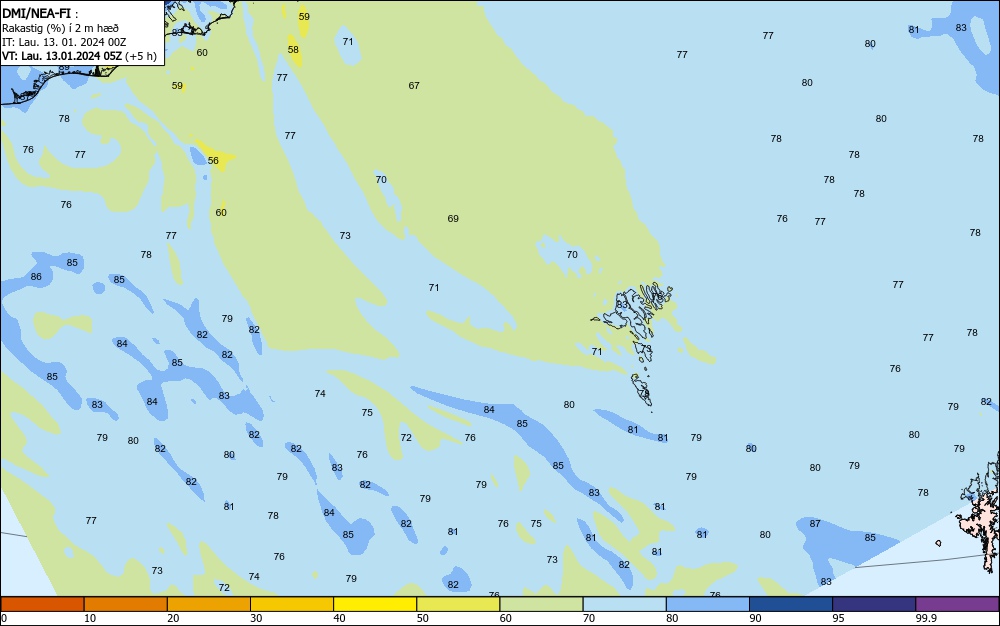Click the orange 10–20 legend swatch
Screen dimensions: 1000x626
[x=126, y=604]
